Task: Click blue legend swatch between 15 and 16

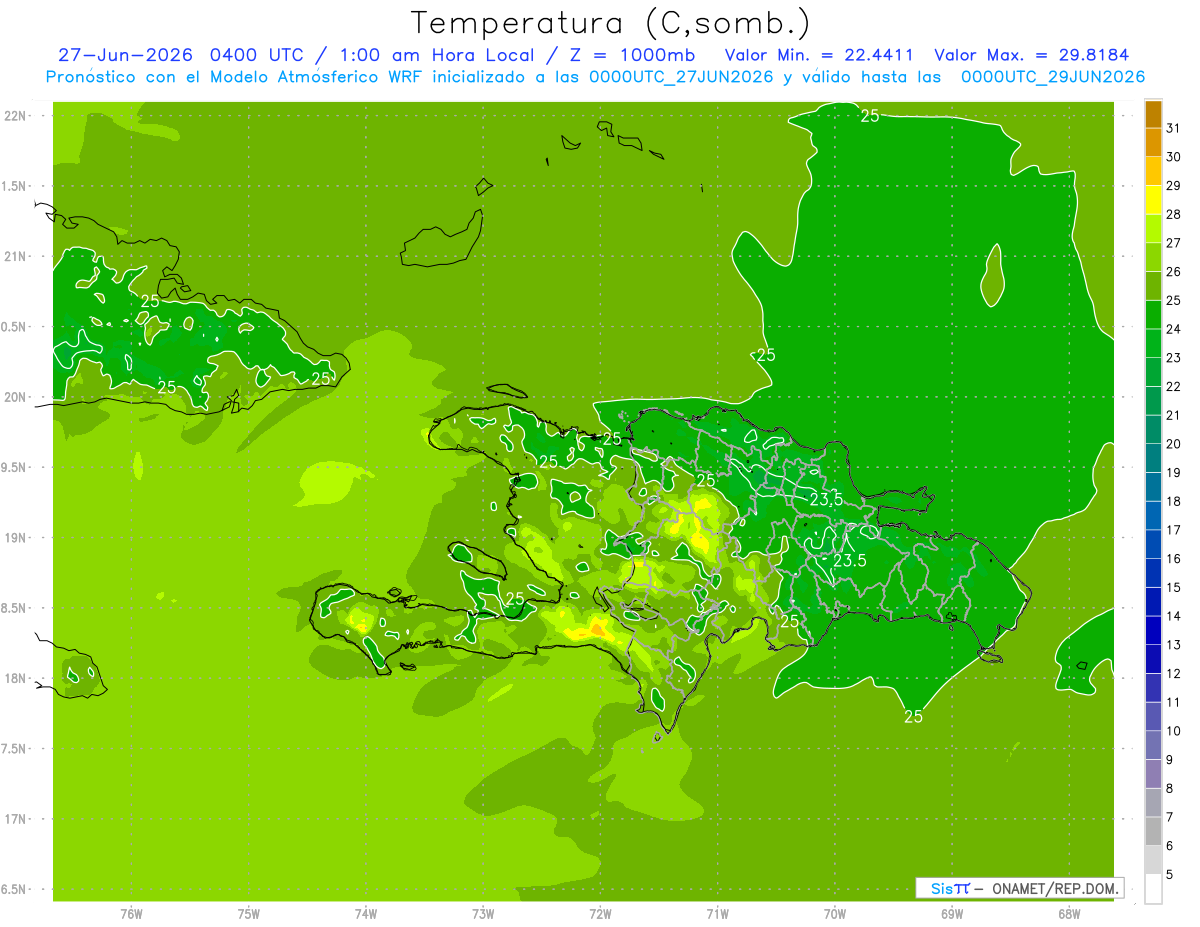Action: (1153, 573)
